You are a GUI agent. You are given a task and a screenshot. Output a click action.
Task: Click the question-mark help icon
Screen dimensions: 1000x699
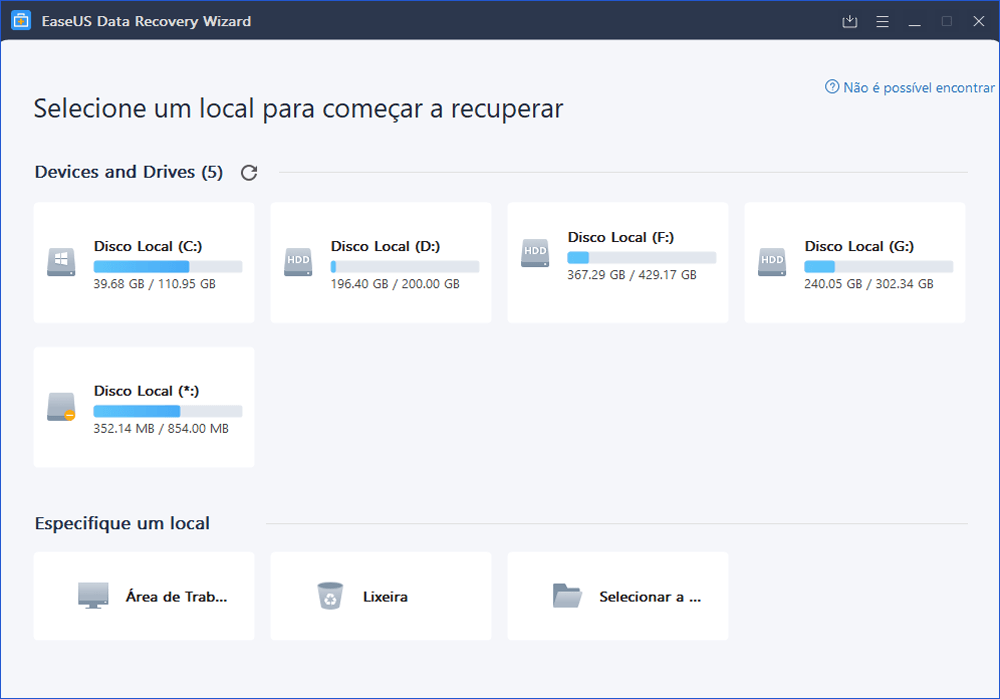click(x=831, y=87)
